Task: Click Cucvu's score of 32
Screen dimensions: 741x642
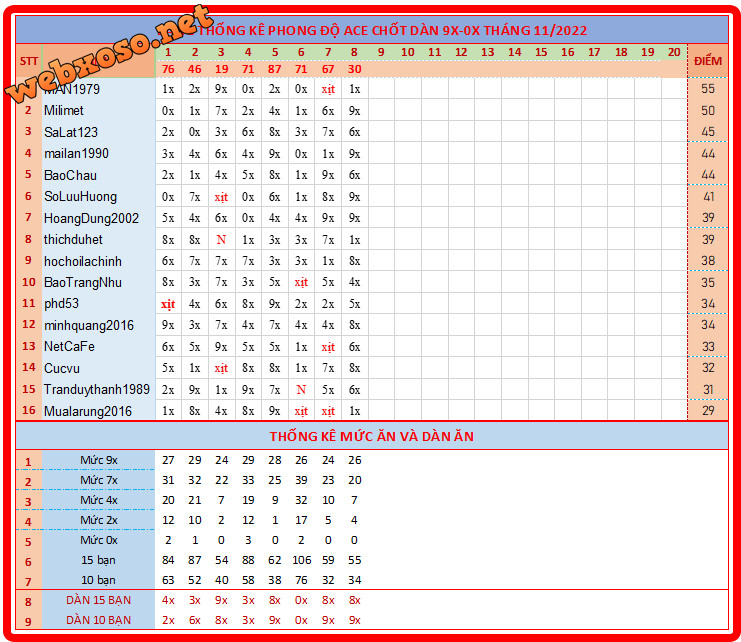Action: pos(707,368)
